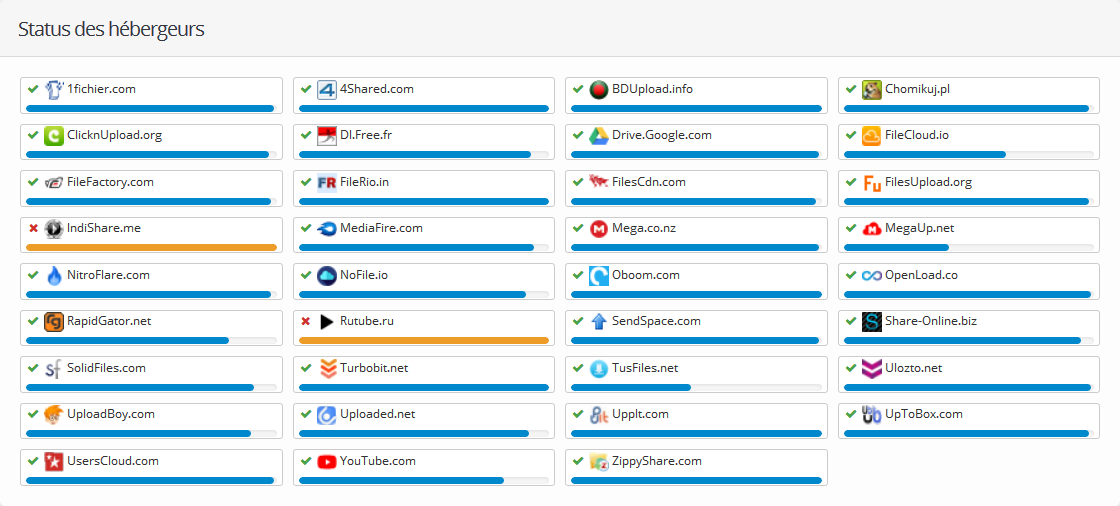Click the Drive.Google.com triangle icon
The image size is (1120, 506).
click(x=599, y=136)
